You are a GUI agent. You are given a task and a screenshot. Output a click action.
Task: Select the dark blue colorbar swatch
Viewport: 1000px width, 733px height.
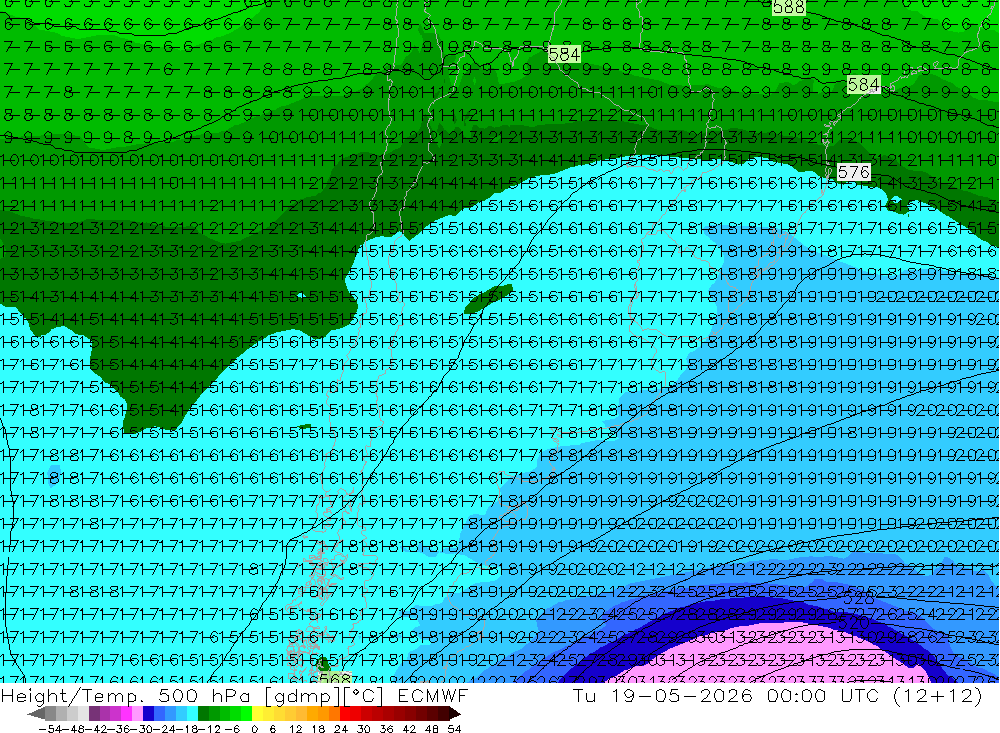click(x=149, y=714)
